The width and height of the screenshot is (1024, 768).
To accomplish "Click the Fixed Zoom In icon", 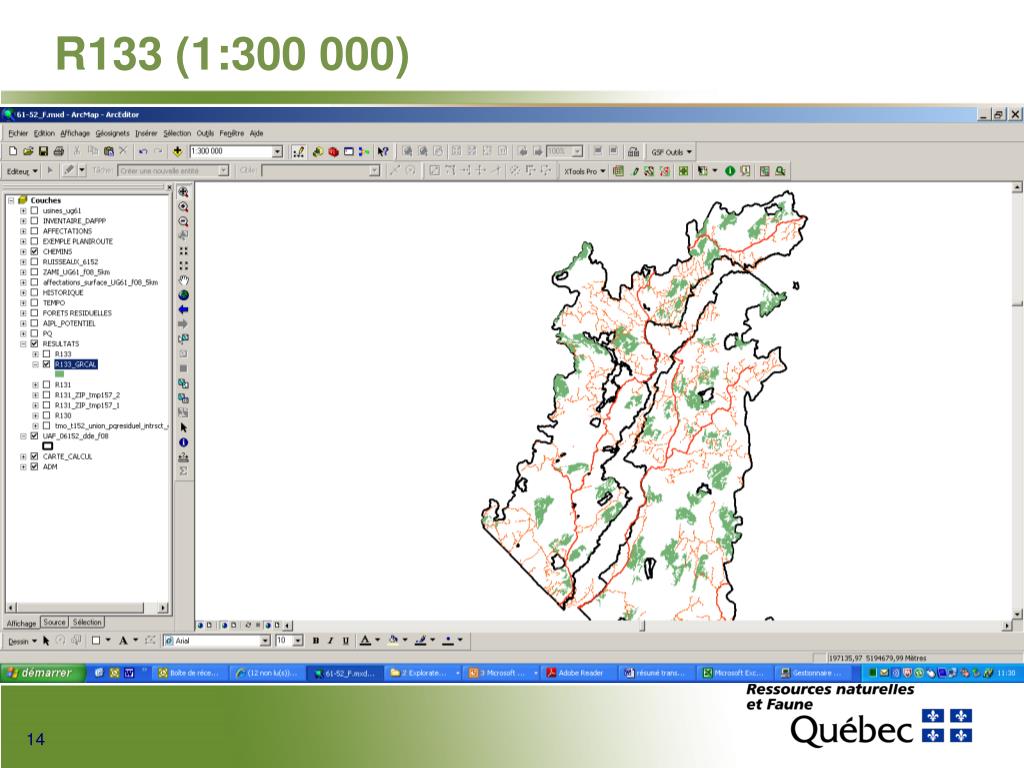I will coord(184,251).
